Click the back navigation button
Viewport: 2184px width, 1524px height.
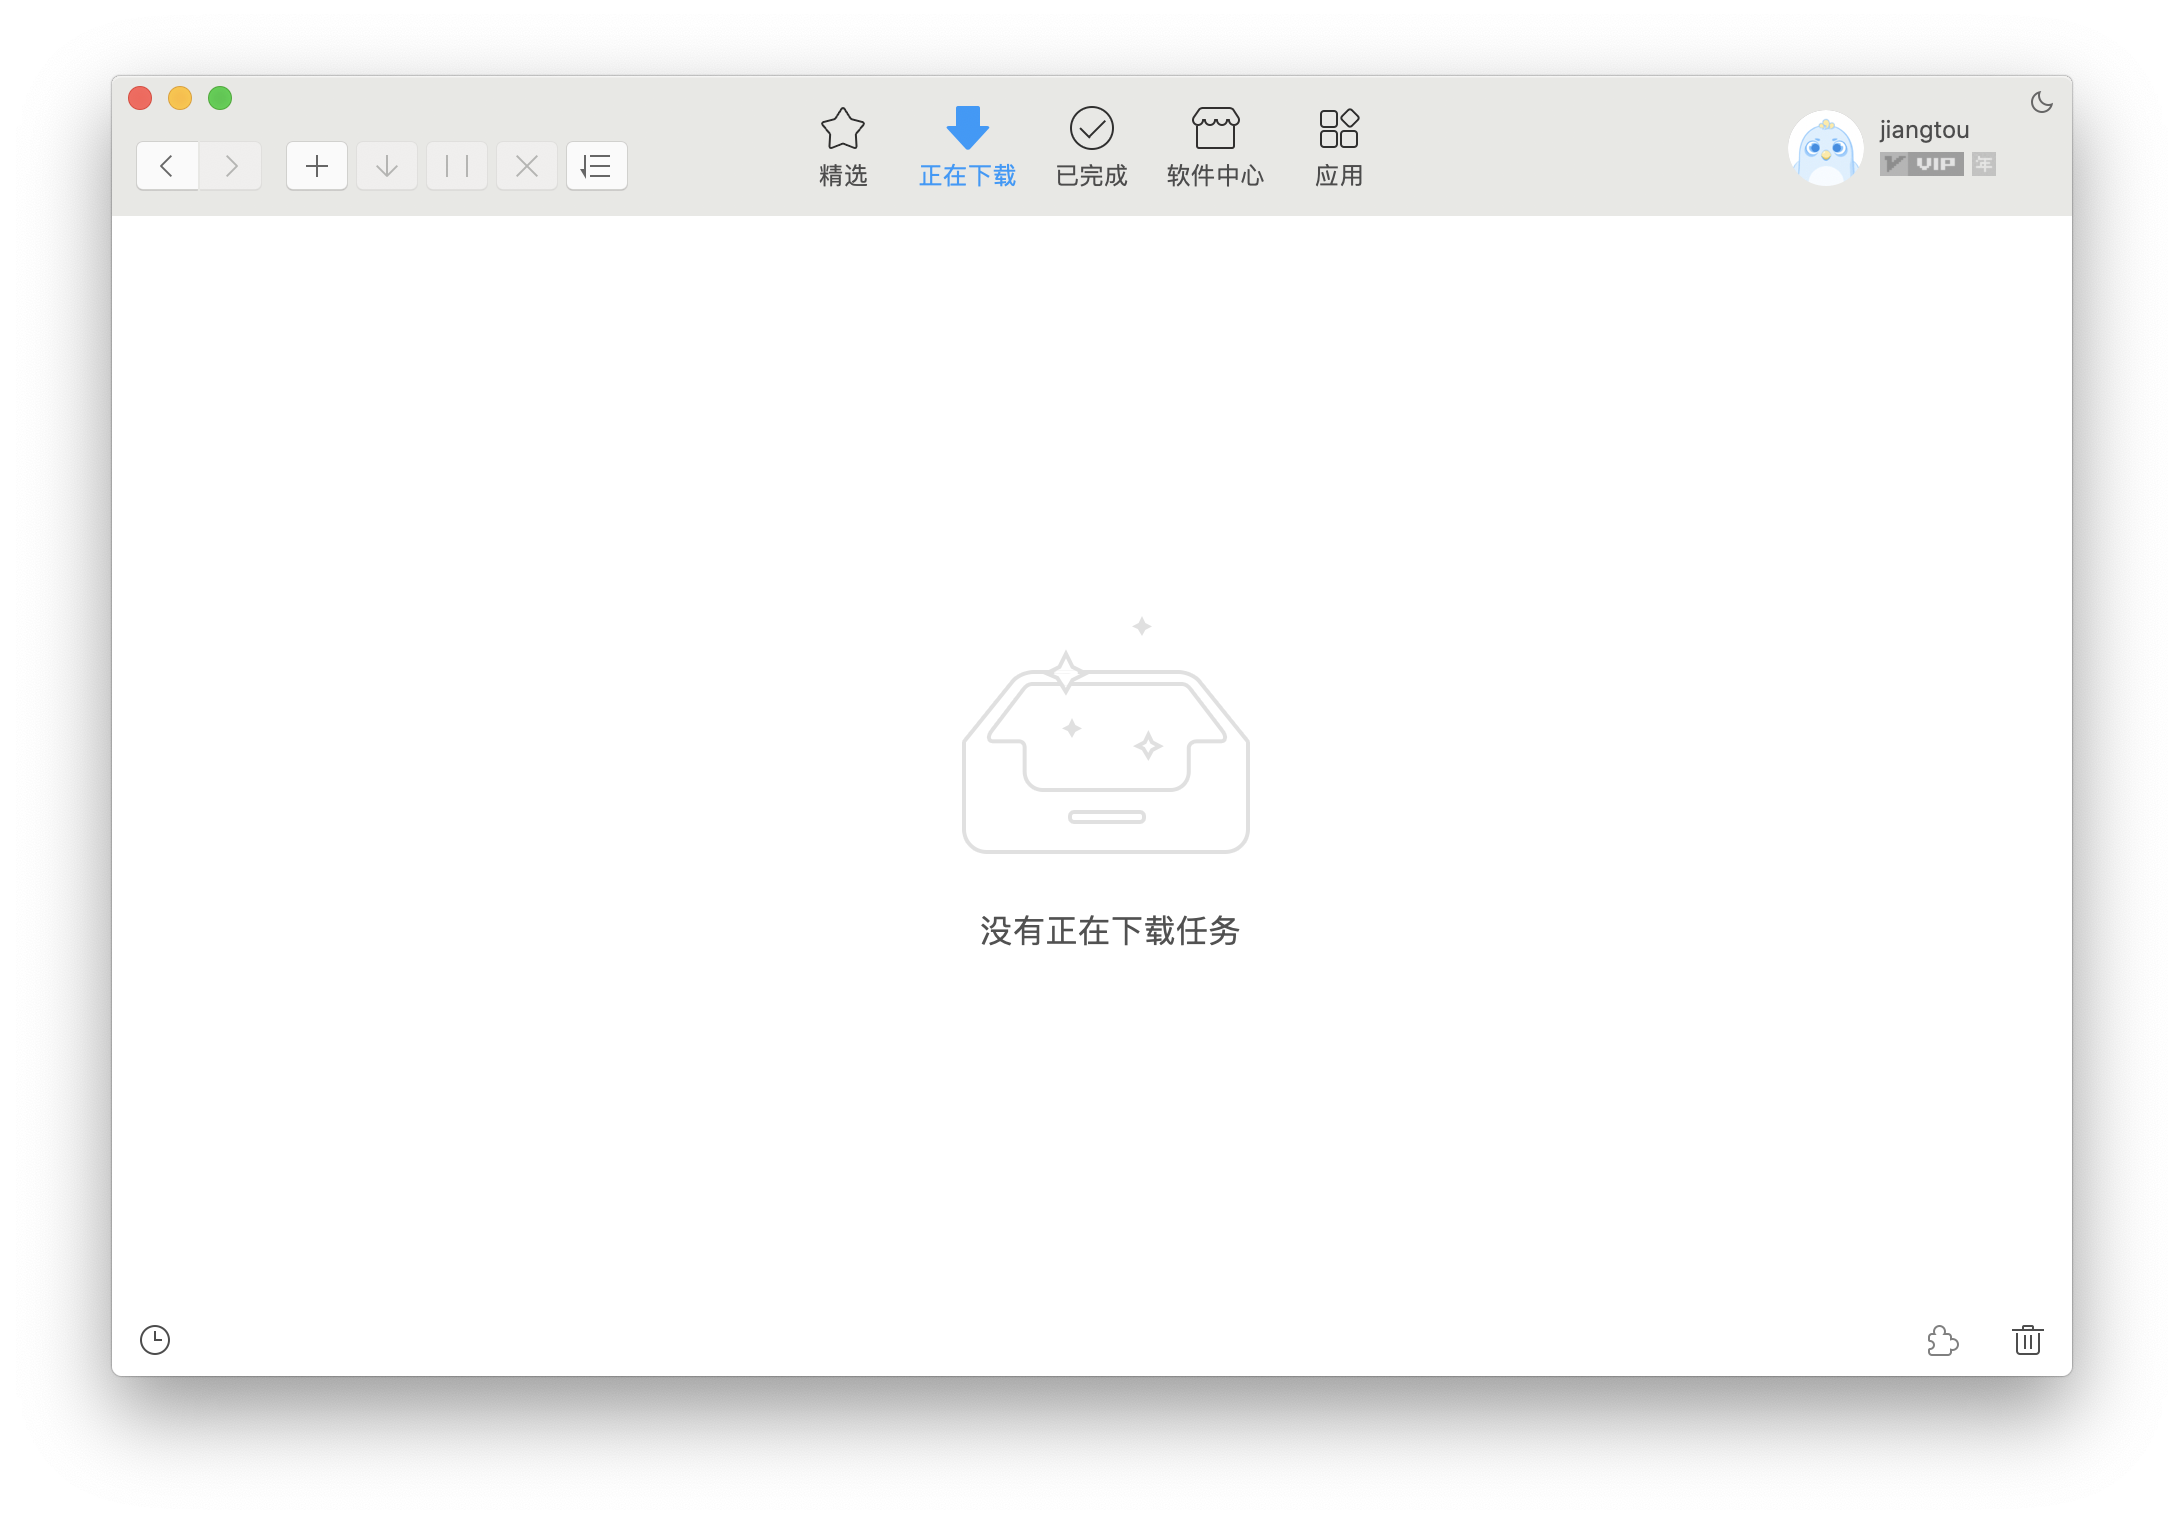(167, 165)
